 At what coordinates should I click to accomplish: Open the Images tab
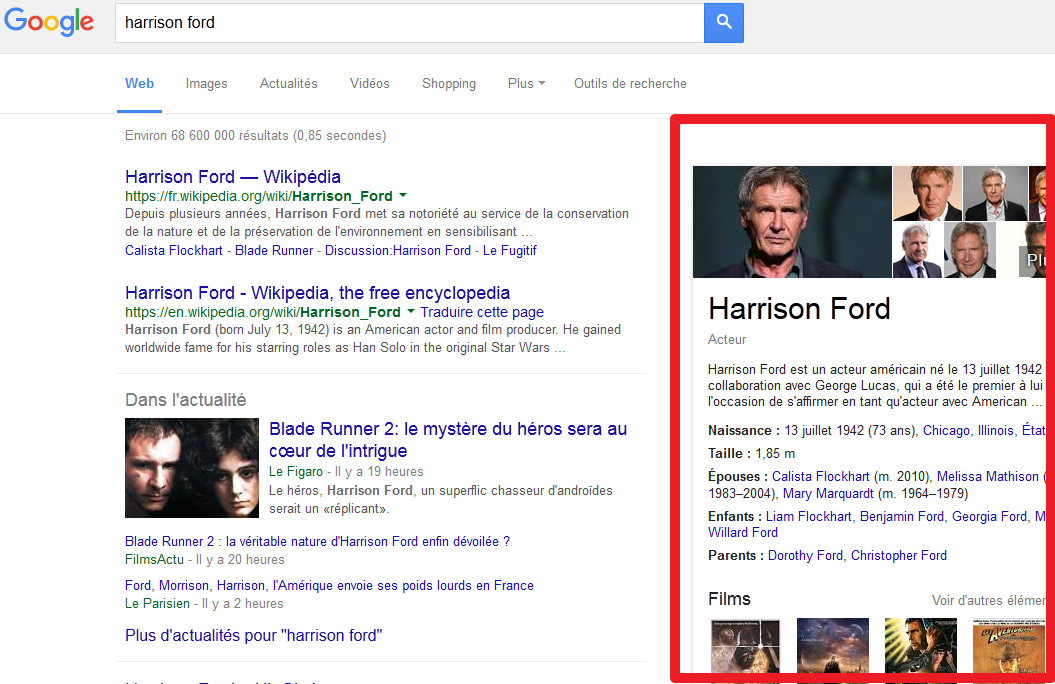point(207,83)
